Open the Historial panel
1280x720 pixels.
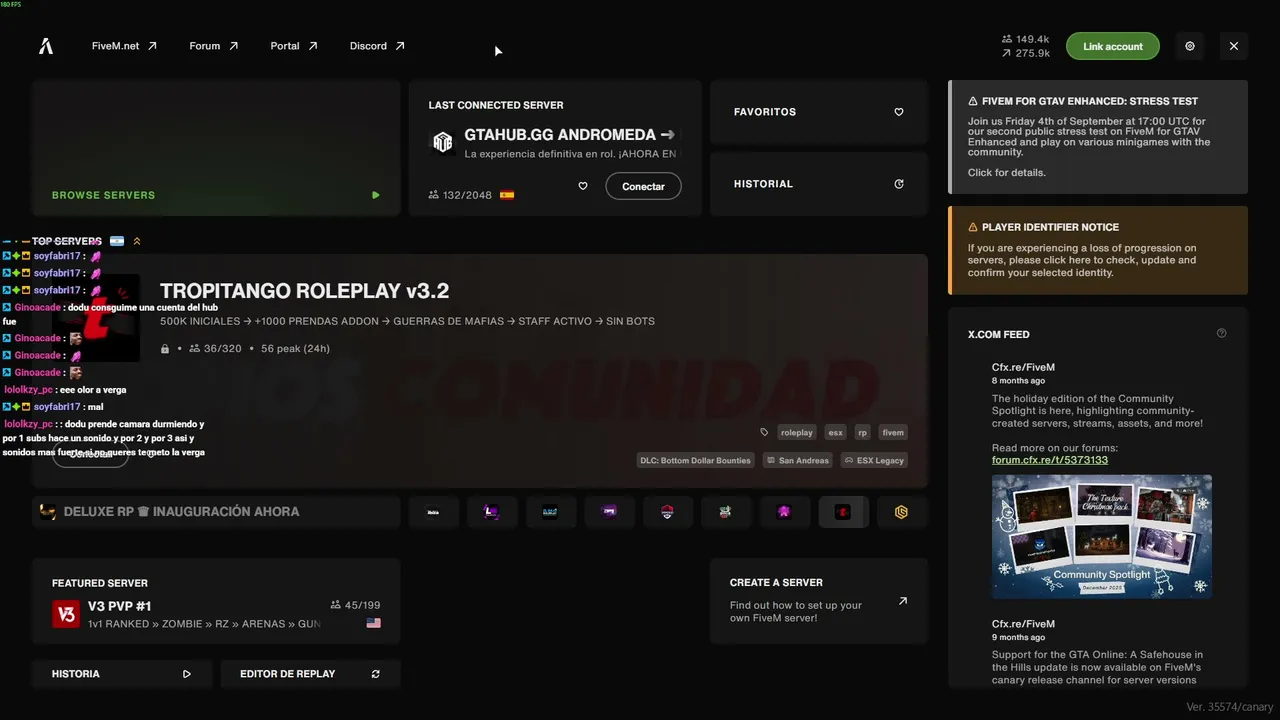click(819, 184)
